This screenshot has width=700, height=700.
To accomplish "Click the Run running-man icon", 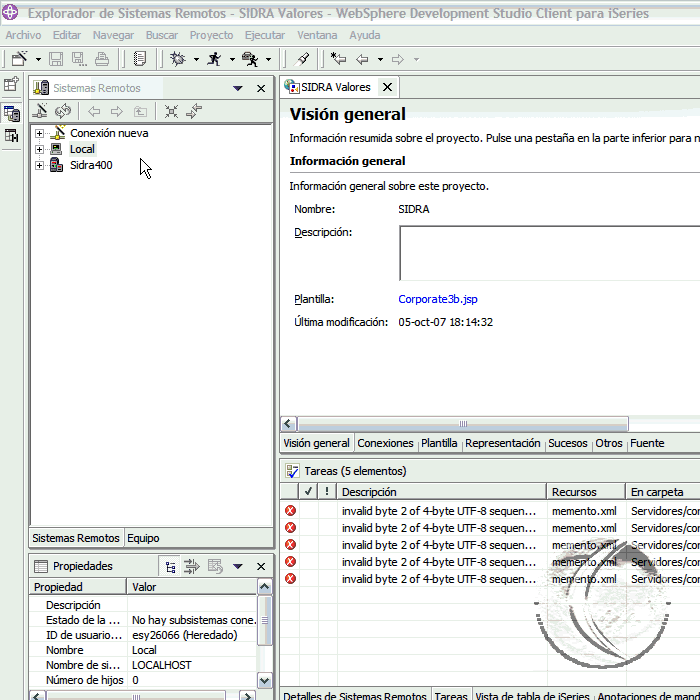I will pyautogui.click(x=214, y=59).
